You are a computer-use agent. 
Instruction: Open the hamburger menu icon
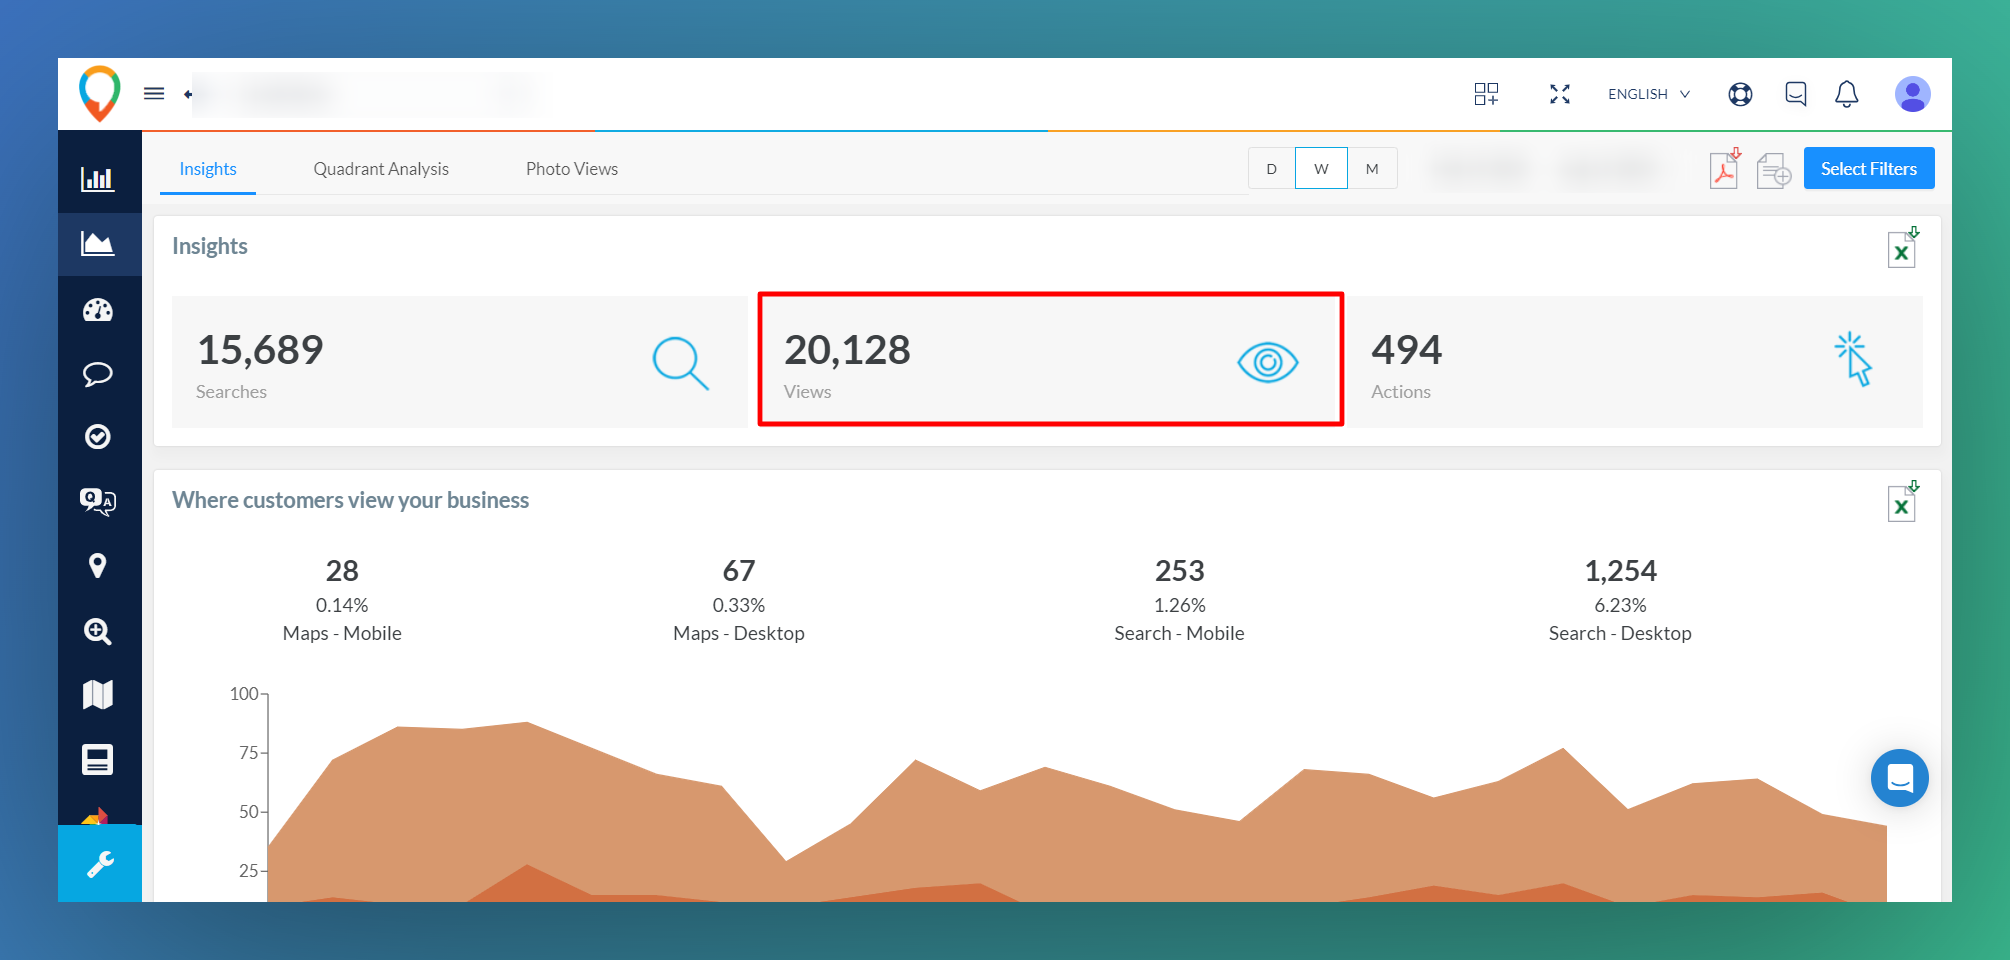click(x=154, y=94)
